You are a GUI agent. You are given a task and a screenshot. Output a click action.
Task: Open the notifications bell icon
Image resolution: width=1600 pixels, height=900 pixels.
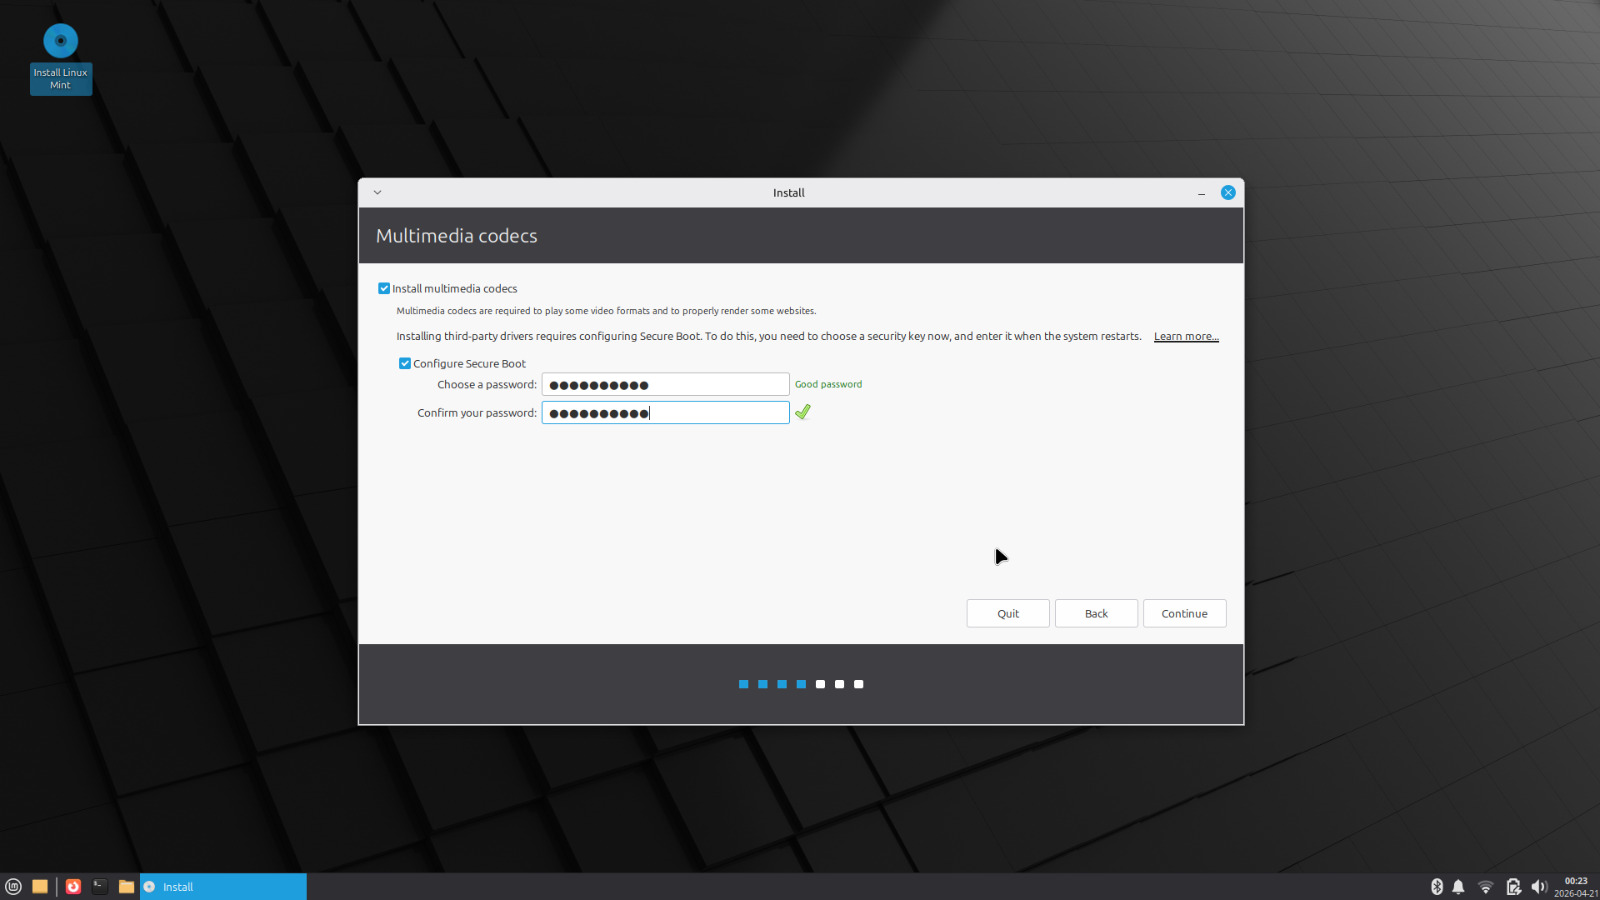(x=1458, y=886)
